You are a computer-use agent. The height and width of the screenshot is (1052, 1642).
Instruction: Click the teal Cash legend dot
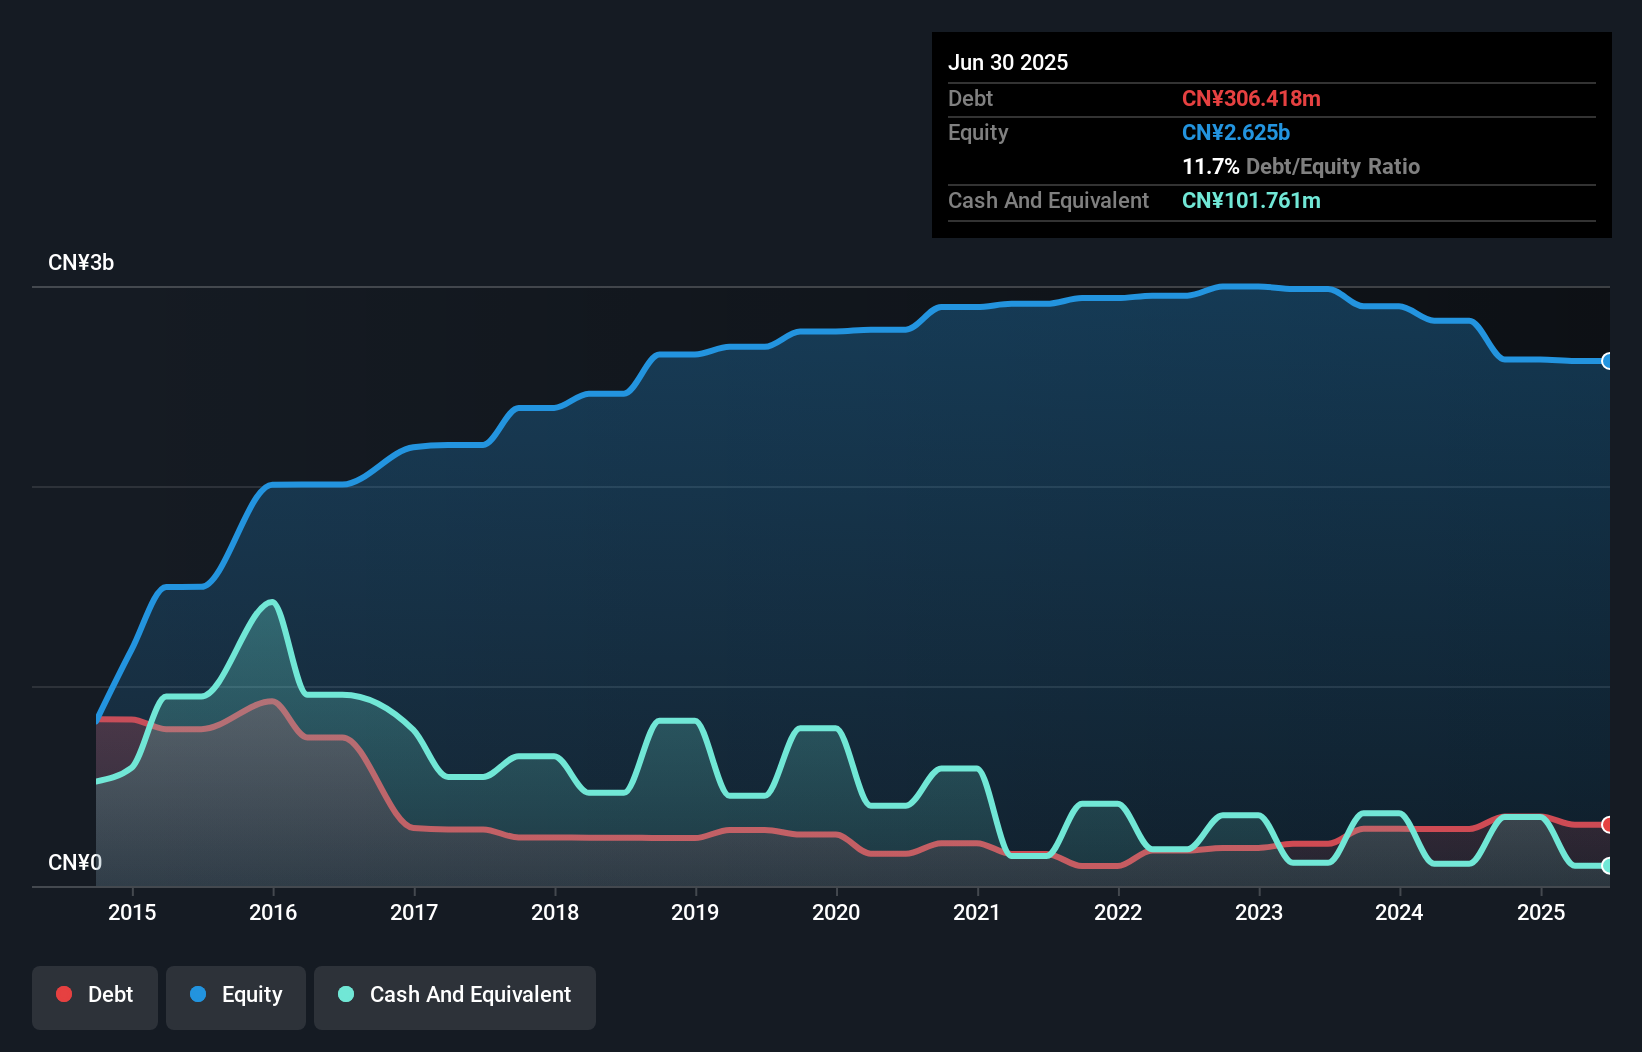click(x=346, y=994)
